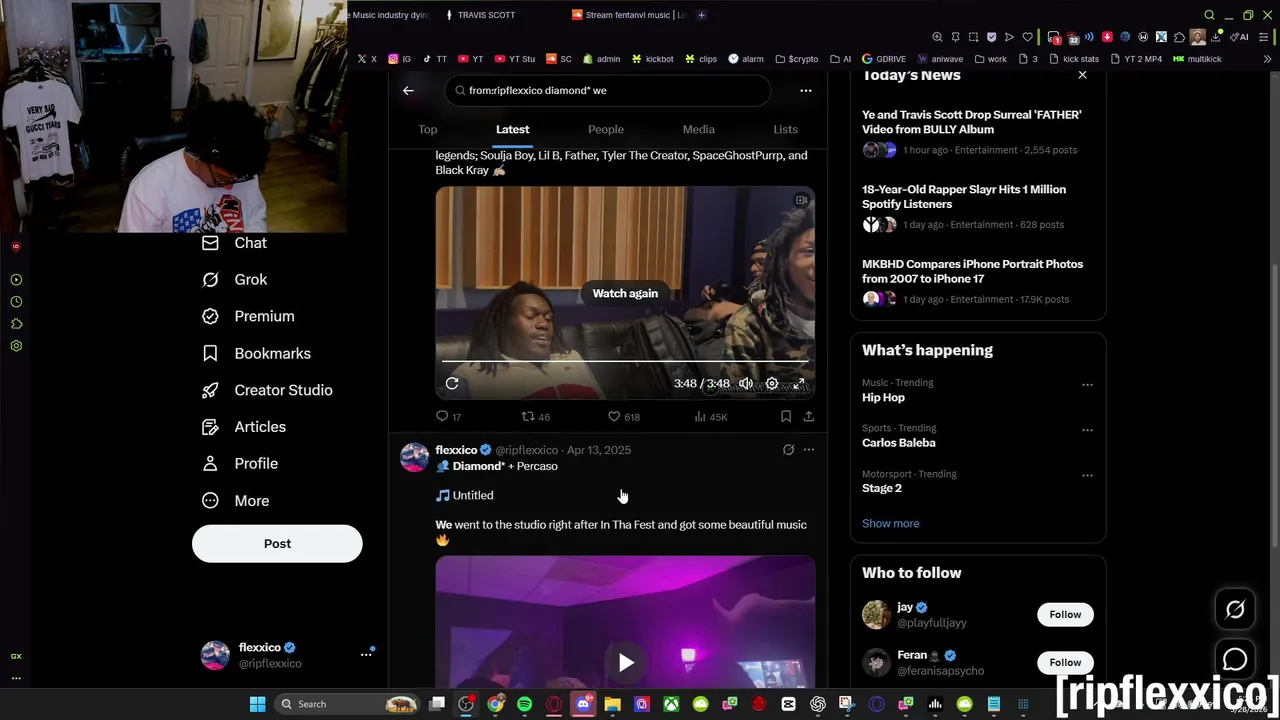Open the work bookmark folder
Screen dimensions: 1280x720
pyautogui.click(x=990, y=59)
